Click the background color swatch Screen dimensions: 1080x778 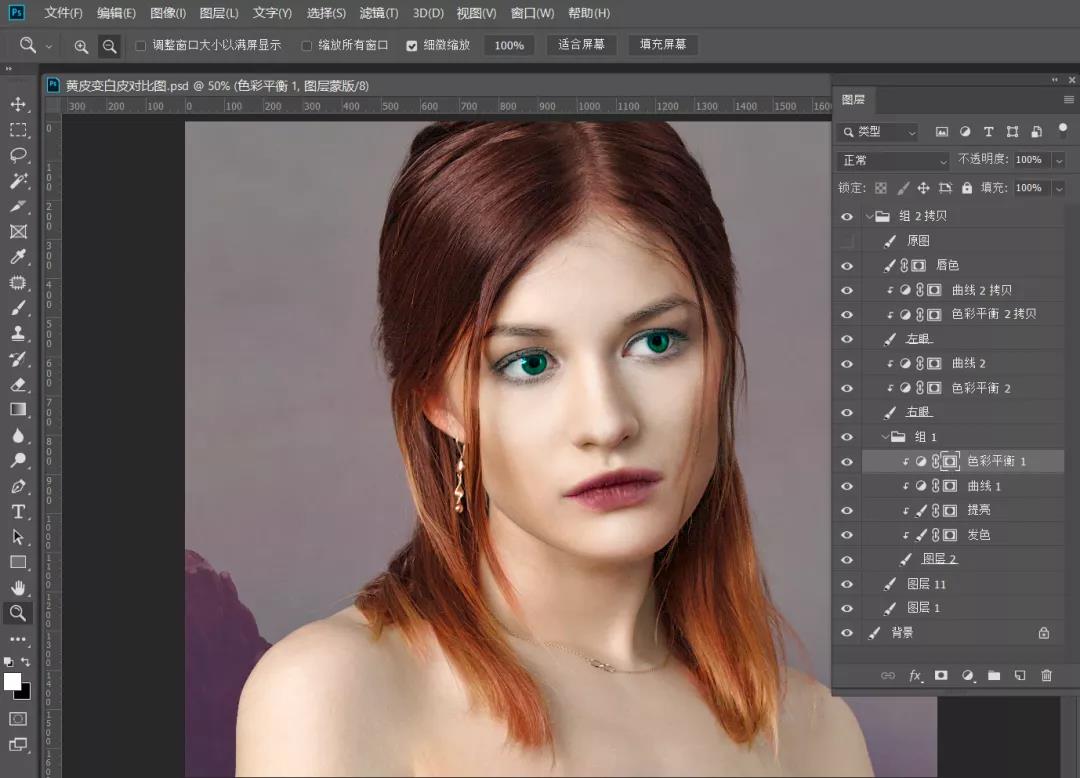click(25, 693)
